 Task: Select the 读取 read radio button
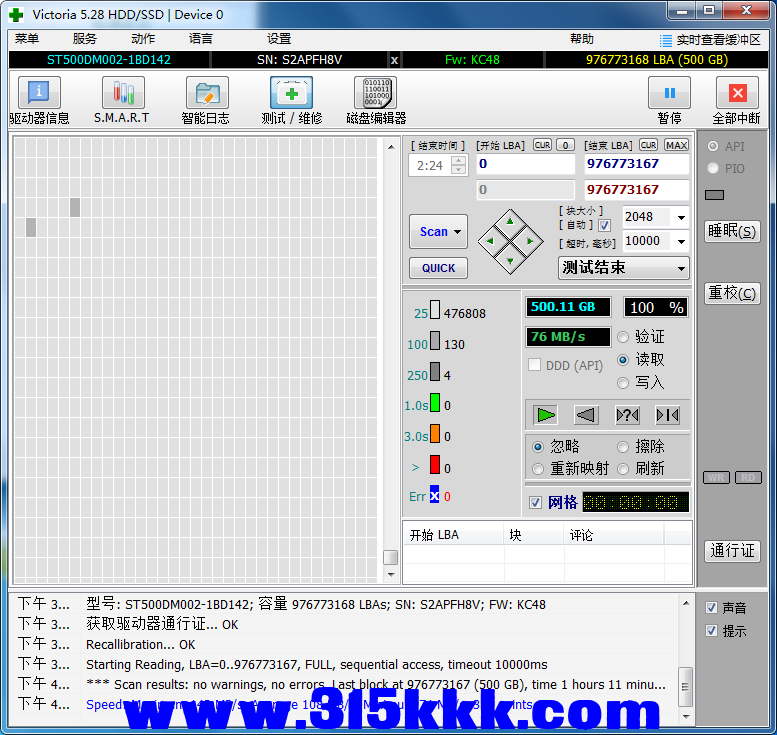click(623, 360)
